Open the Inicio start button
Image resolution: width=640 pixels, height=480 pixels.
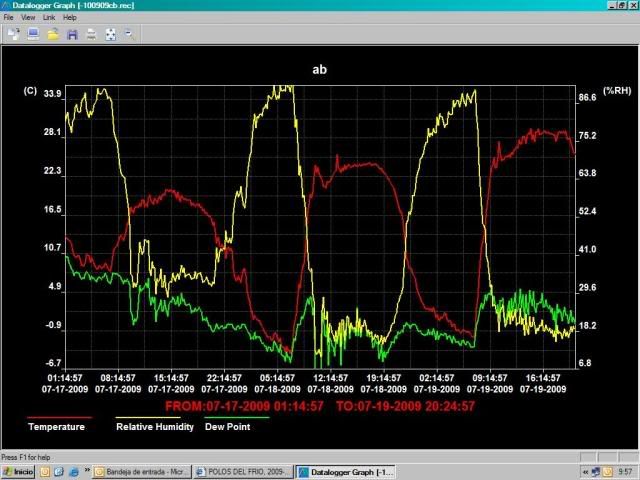click(18, 472)
